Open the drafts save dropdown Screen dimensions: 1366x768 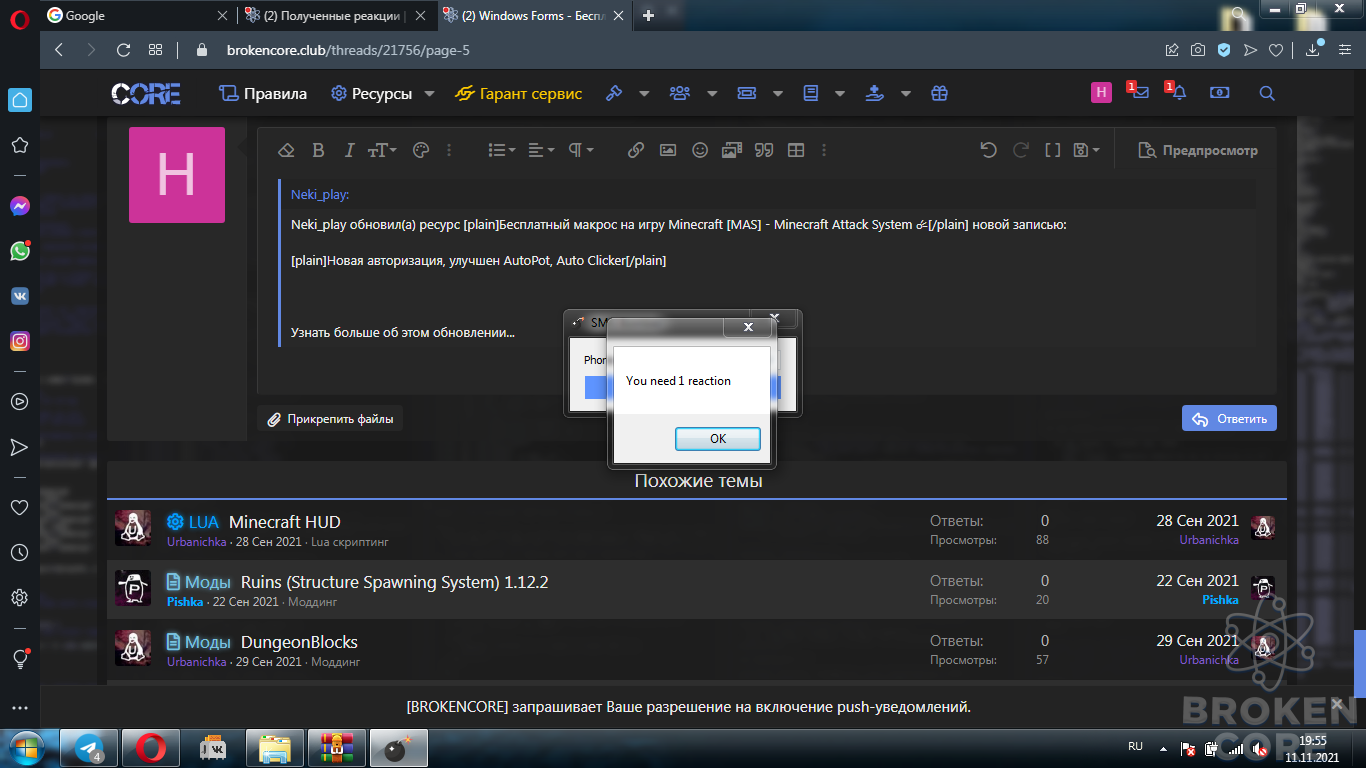coord(1086,150)
